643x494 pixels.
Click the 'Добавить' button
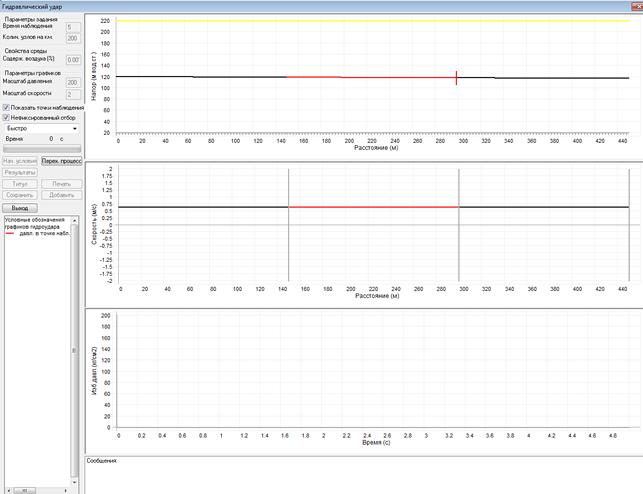[61, 195]
